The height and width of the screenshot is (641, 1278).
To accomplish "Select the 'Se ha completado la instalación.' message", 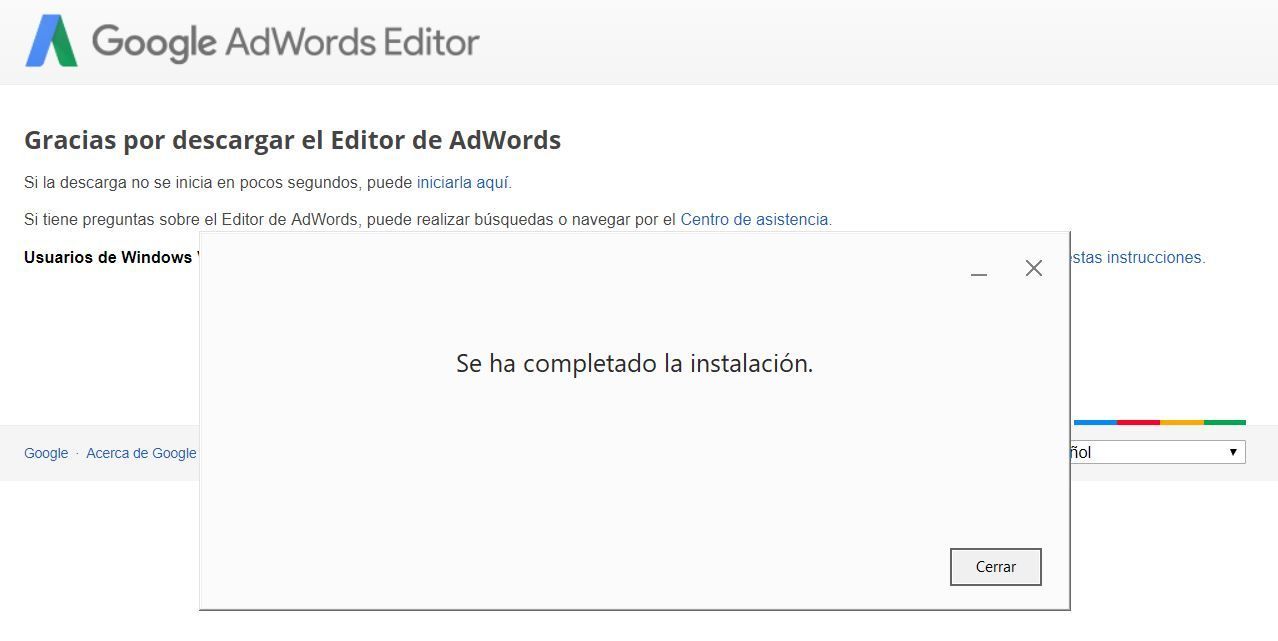I will click(x=634, y=363).
